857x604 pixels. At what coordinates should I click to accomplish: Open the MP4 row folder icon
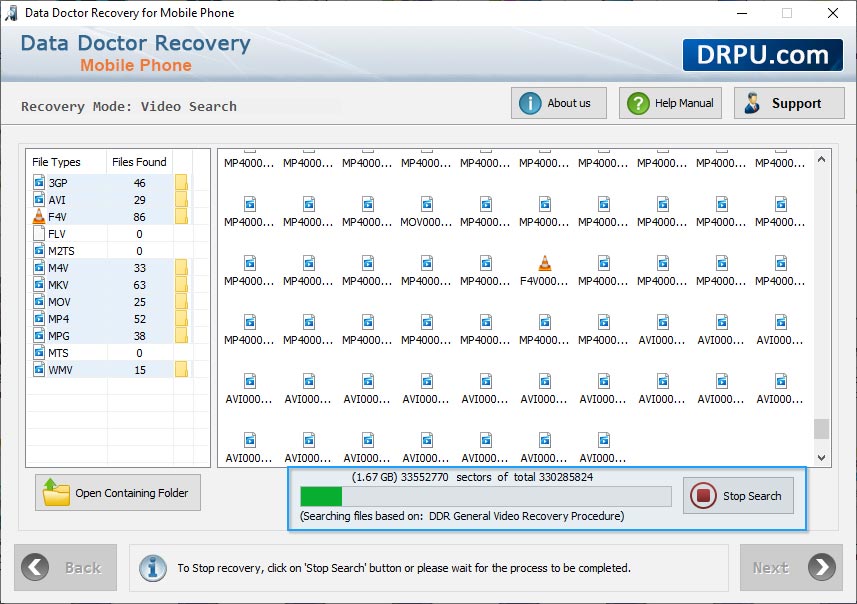click(x=181, y=319)
